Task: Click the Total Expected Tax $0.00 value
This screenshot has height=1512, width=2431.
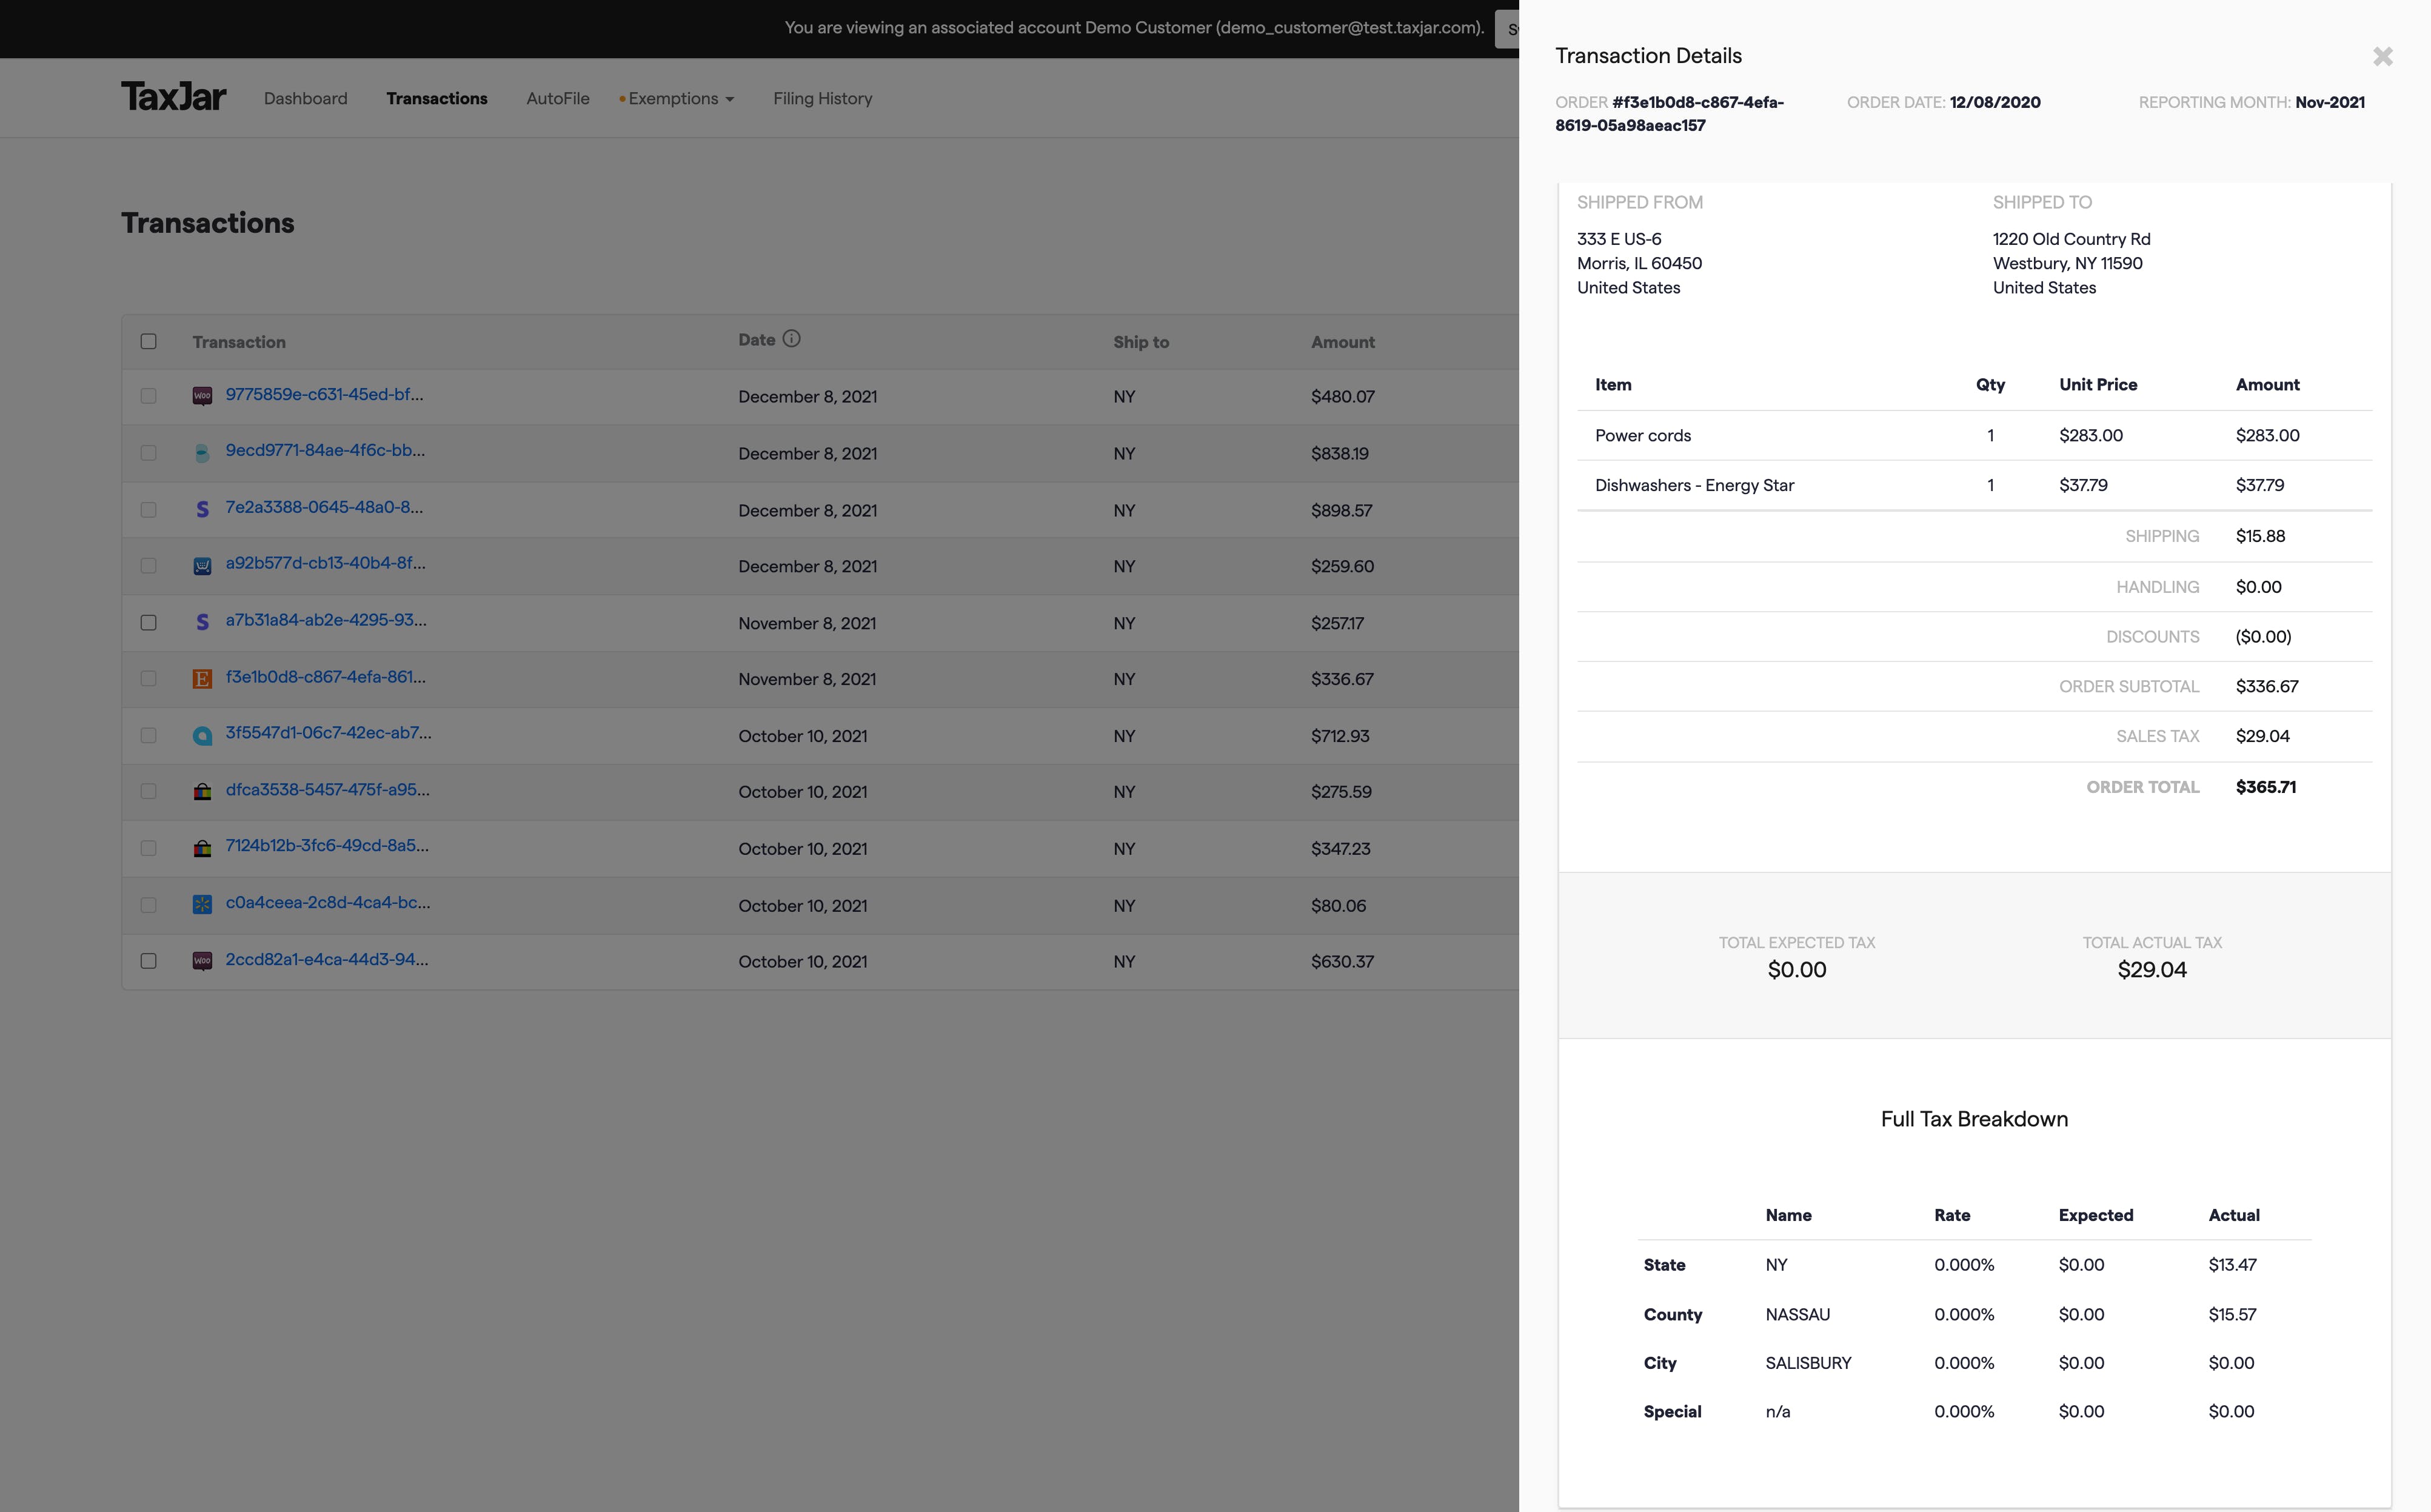Action: click(x=1796, y=970)
